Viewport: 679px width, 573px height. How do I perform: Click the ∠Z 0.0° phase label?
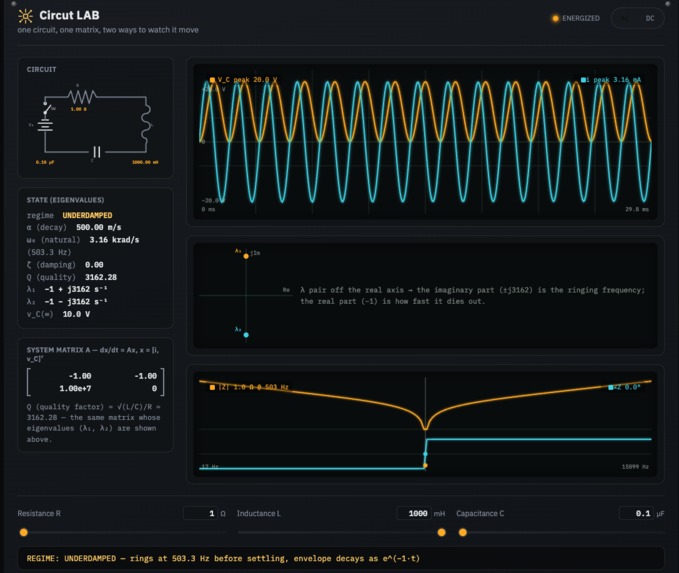click(x=627, y=387)
